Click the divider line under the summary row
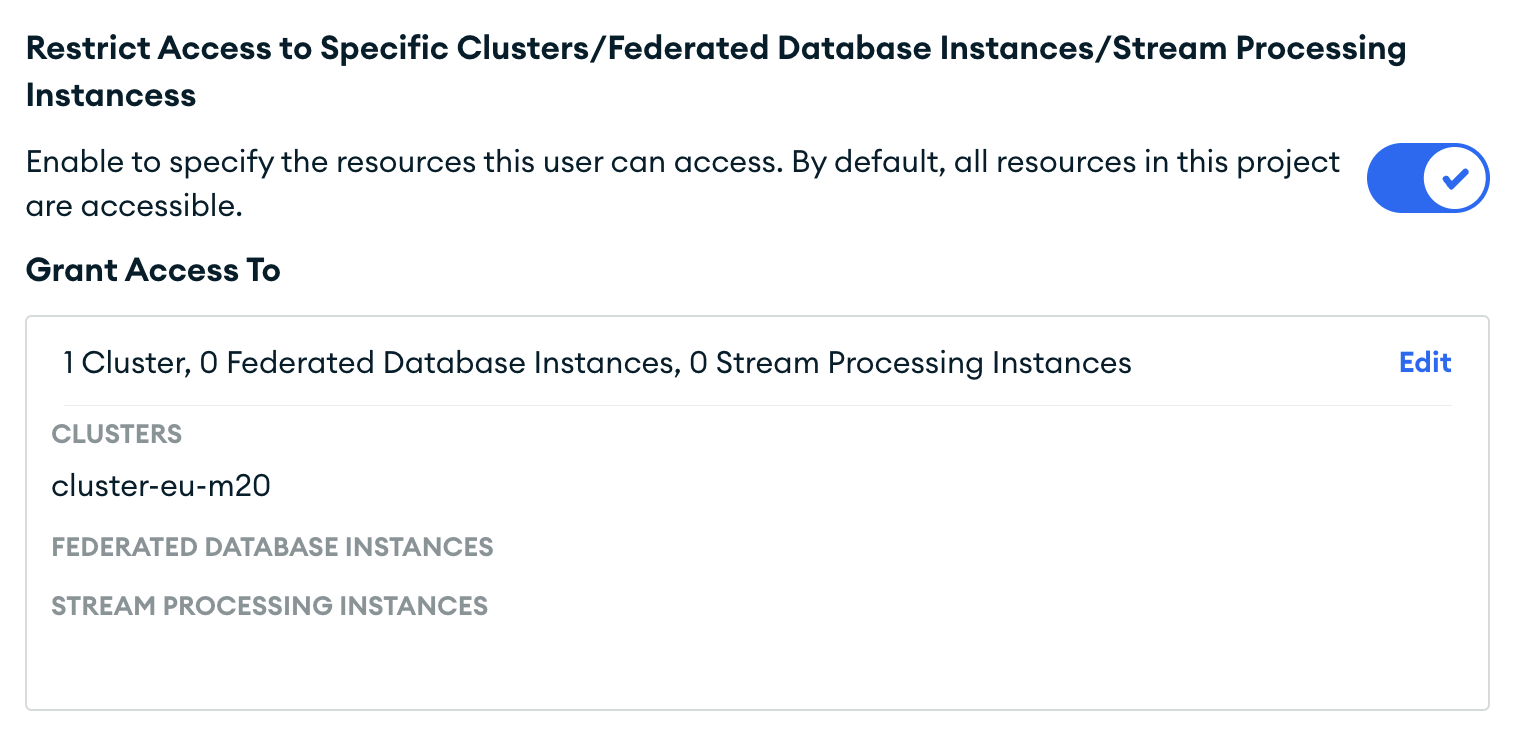The image size is (1522, 730). (x=750, y=405)
